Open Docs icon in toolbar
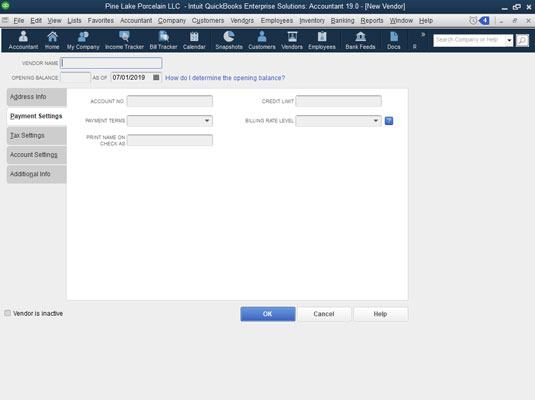The height and width of the screenshot is (400, 535). (x=394, y=40)
